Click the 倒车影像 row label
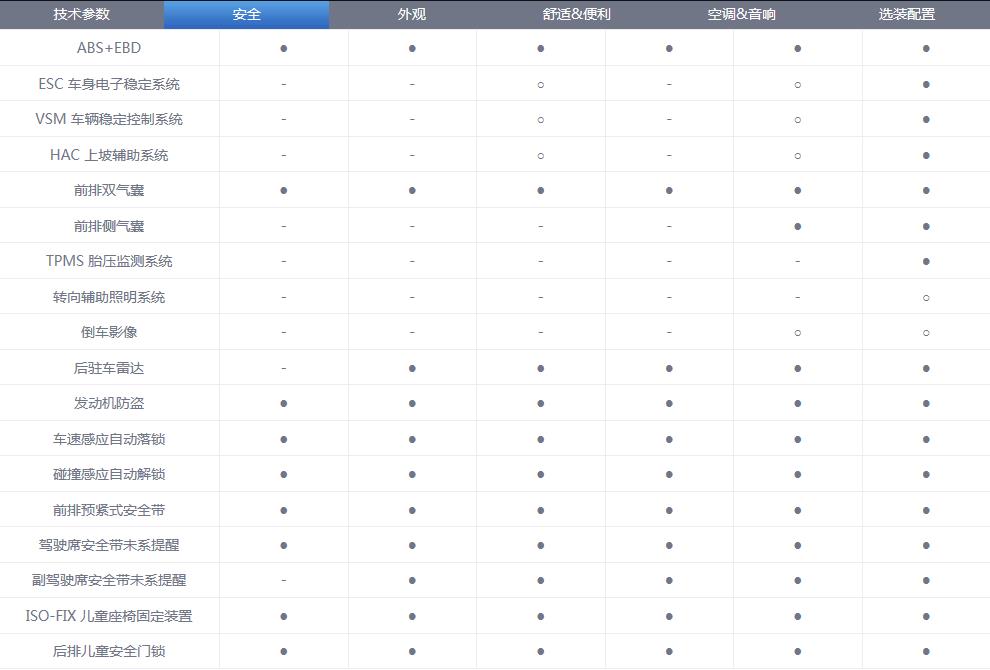The width and height of the screenshot is (990, 670). [x=109, y=332]
